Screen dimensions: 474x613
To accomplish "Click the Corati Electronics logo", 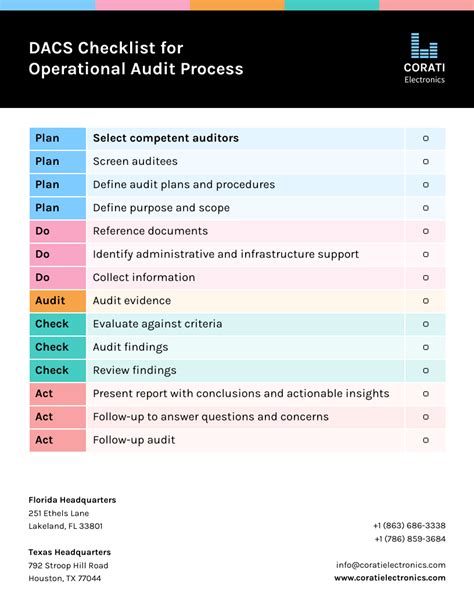I will (424, 58).
